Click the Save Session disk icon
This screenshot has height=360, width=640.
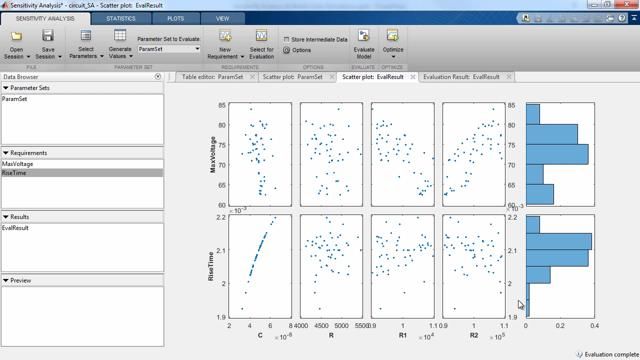pyautogui.click(x=48, y=36)
